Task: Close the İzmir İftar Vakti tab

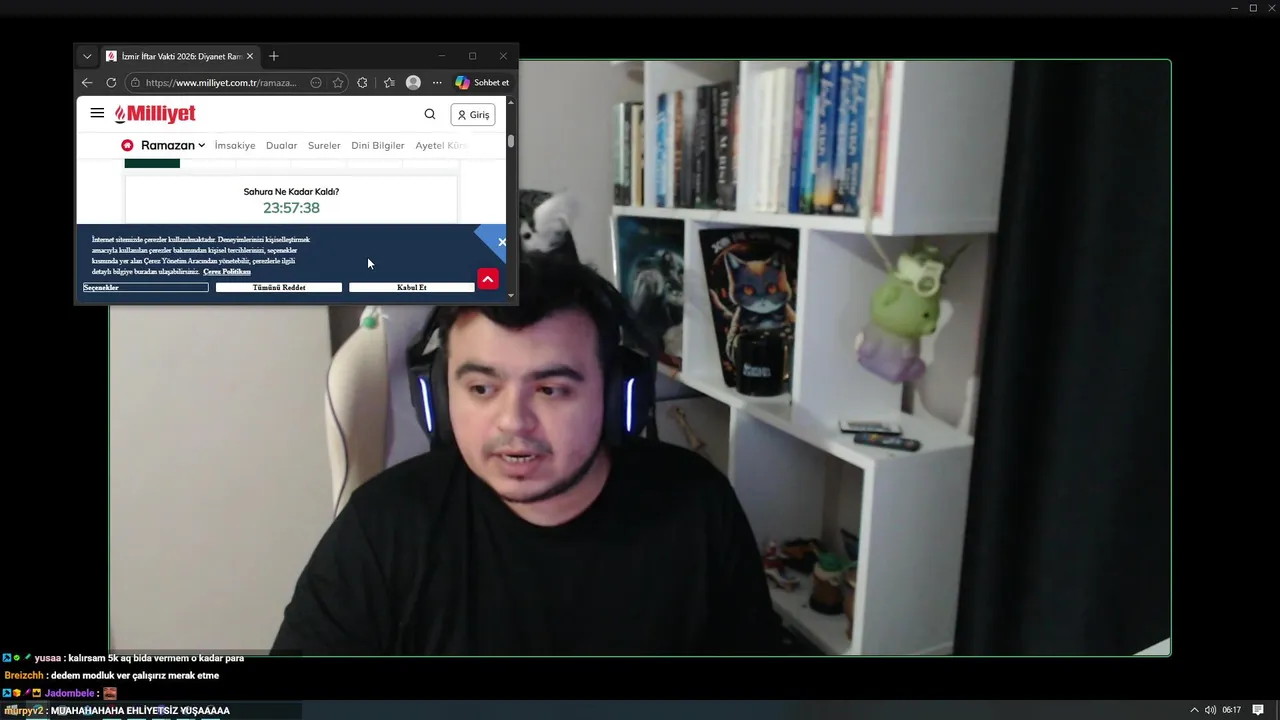Action: [x=250, y=57]
